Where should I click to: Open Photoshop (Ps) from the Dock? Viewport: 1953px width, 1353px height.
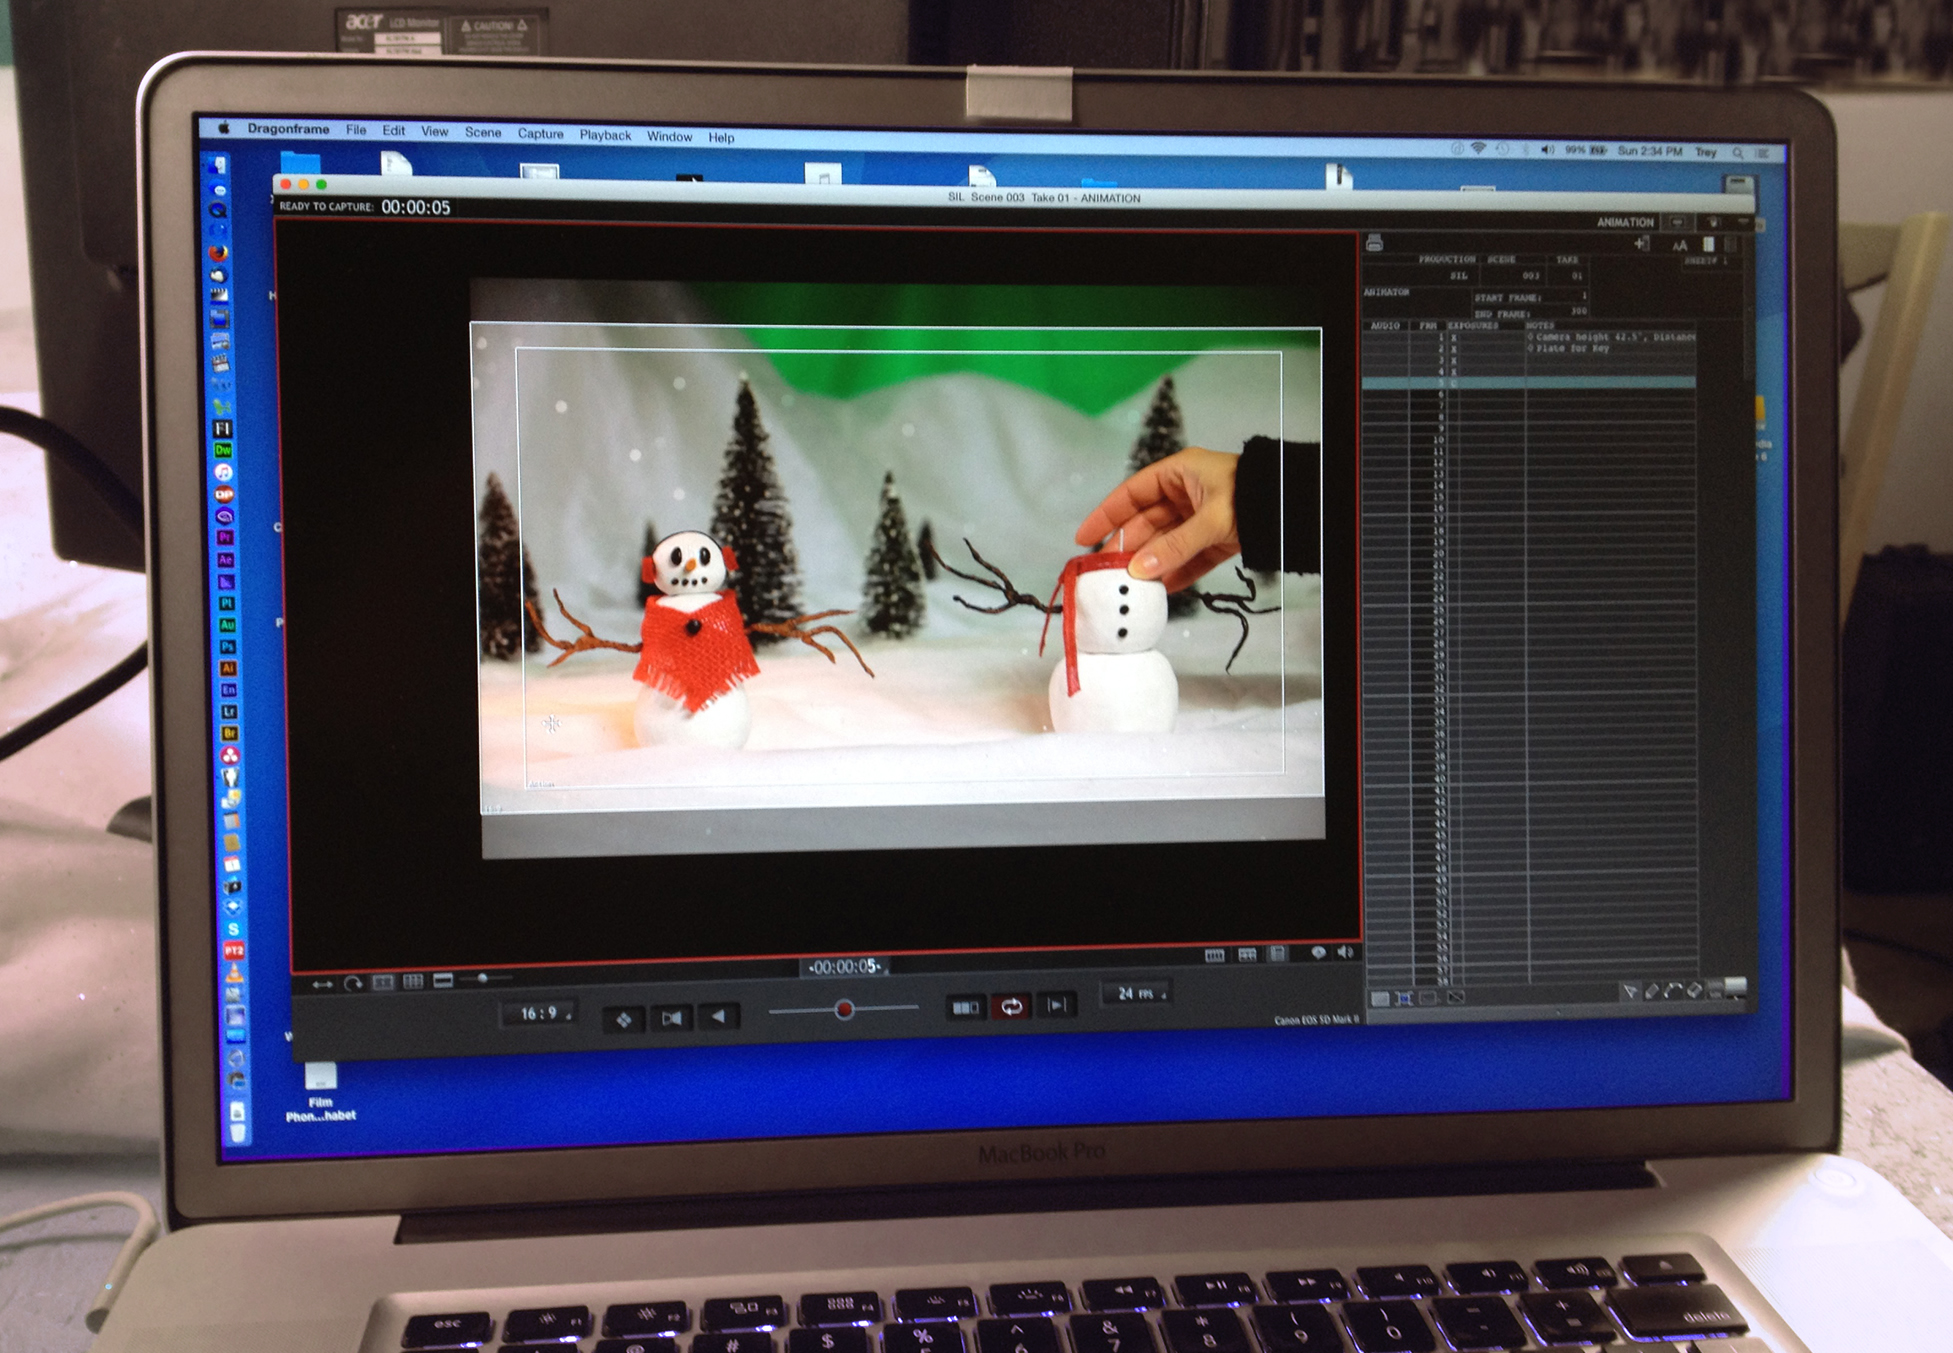228,647
